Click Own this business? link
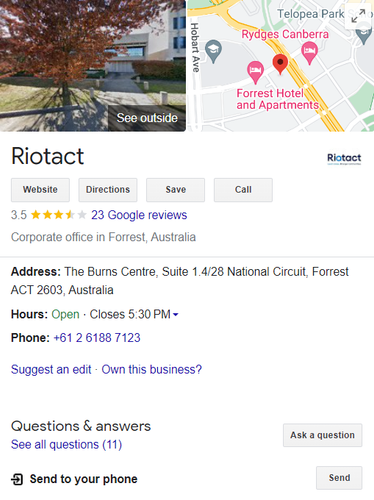Screen dimensions: 374x500 [152, 369]
